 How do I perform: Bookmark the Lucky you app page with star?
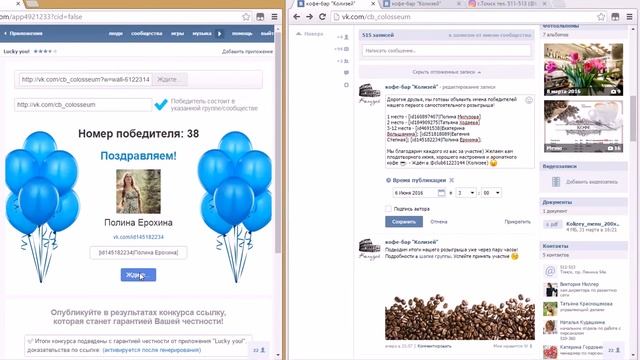click(246, 17)
